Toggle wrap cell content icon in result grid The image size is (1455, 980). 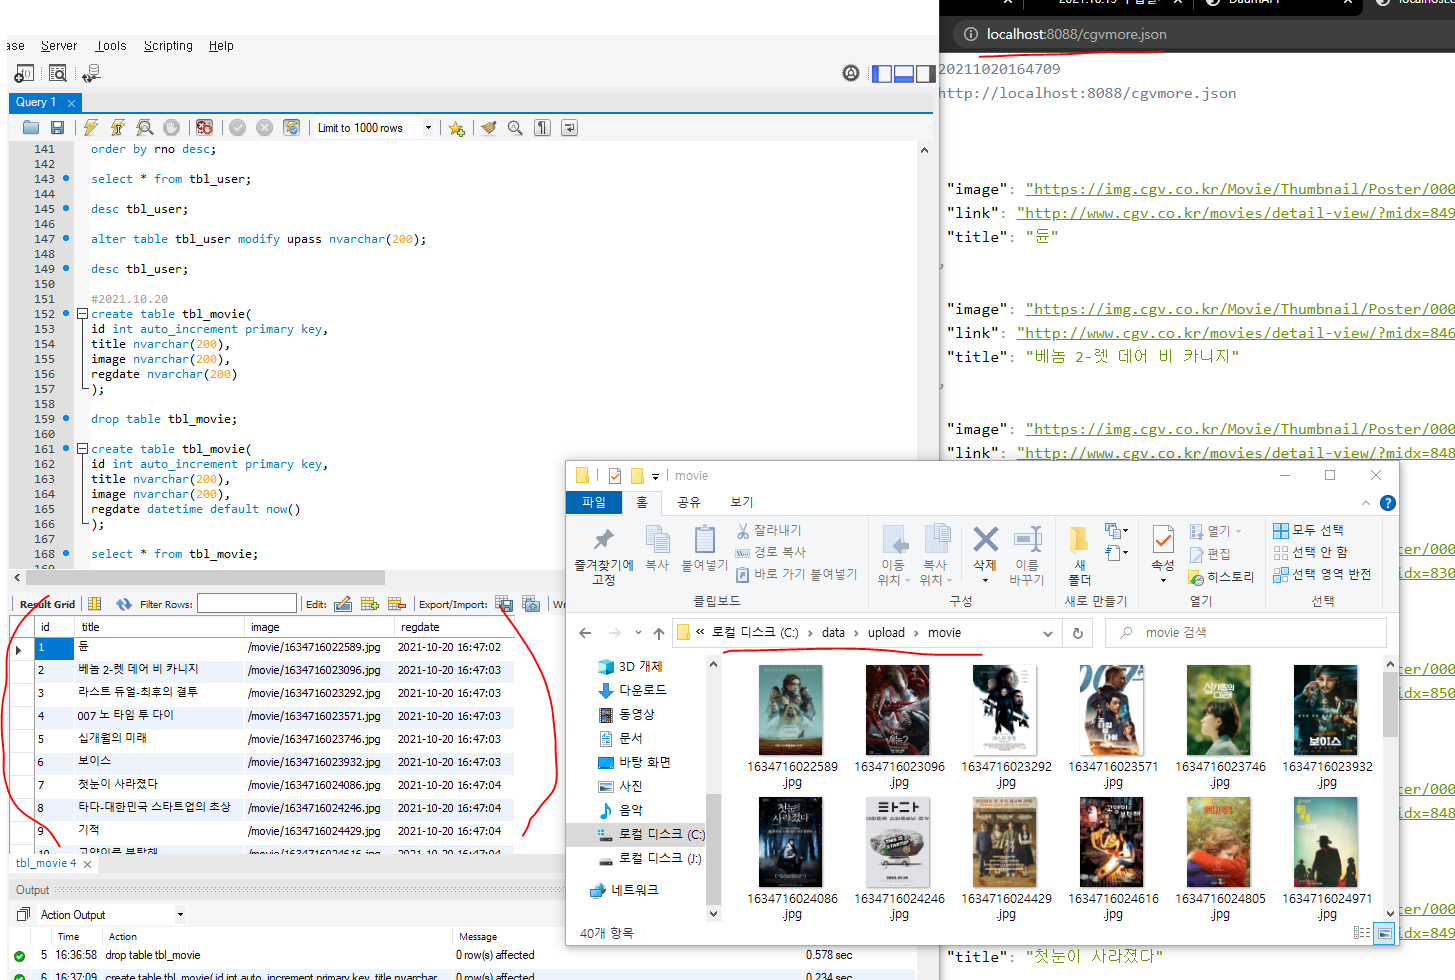95,604
